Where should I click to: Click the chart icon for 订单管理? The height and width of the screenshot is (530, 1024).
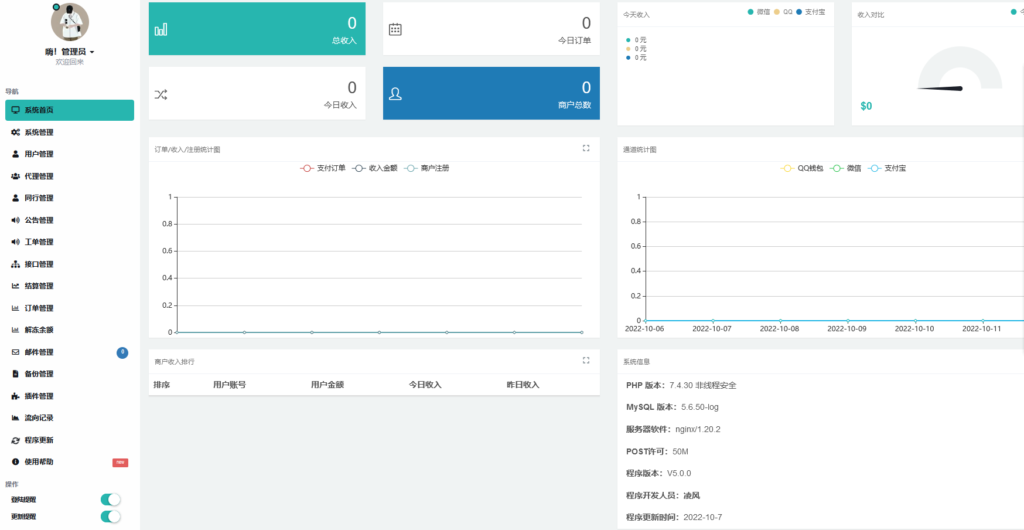[16, 308]
